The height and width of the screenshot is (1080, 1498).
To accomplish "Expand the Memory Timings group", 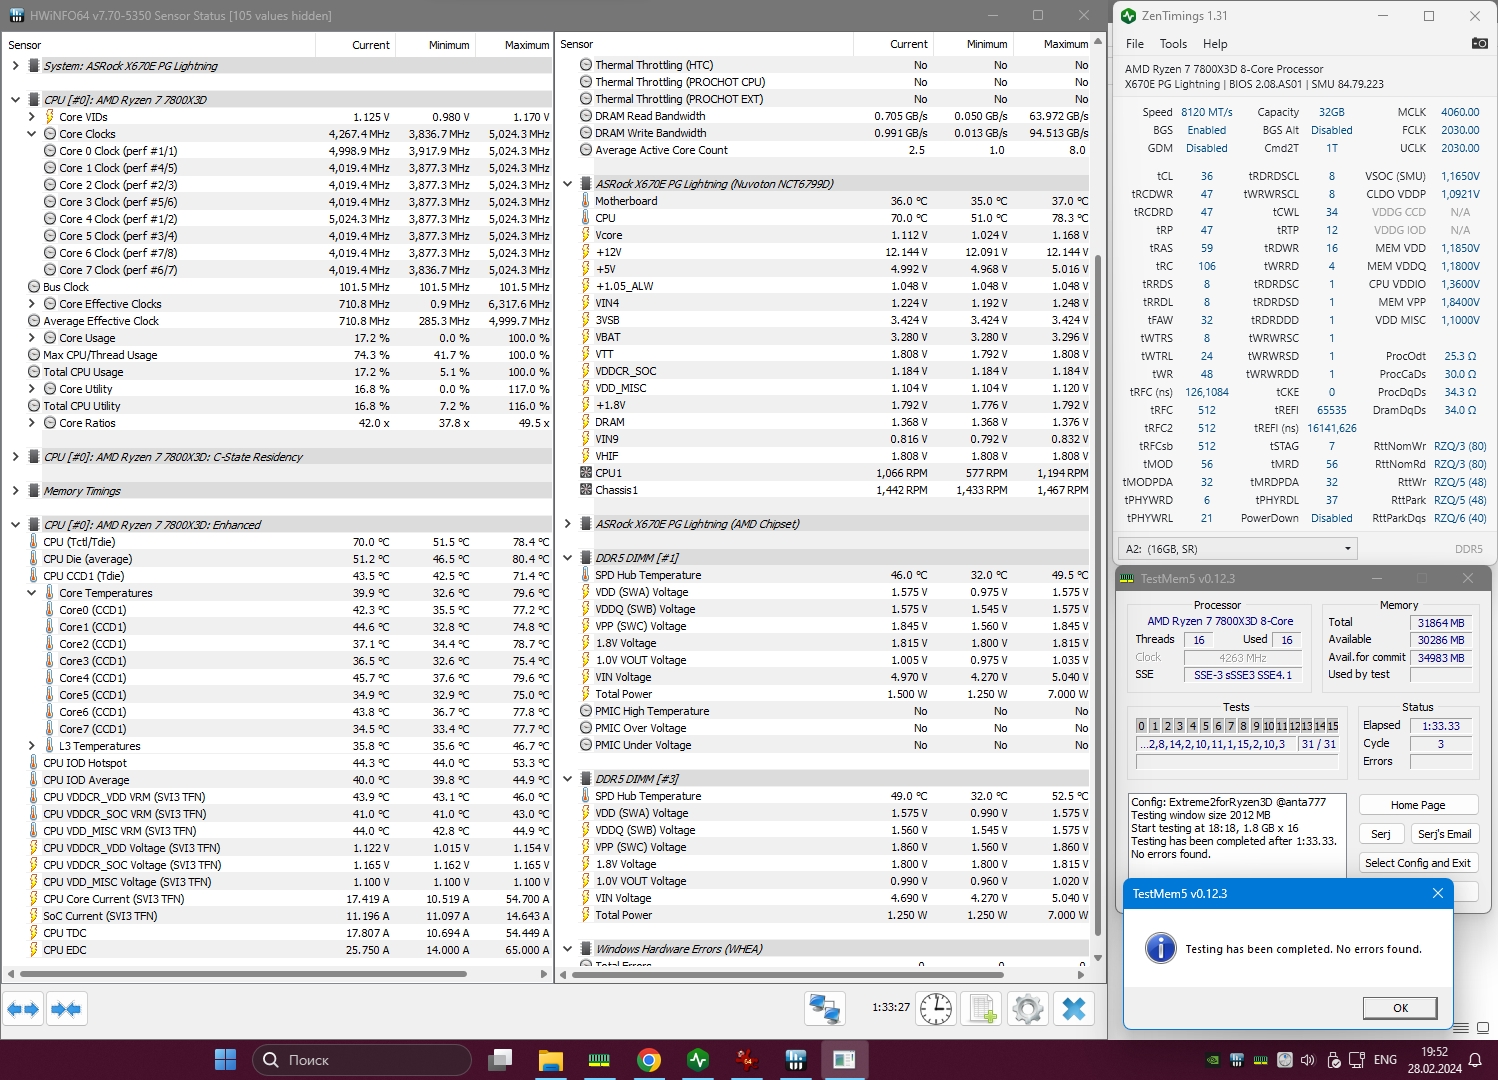I will [15, 491].
